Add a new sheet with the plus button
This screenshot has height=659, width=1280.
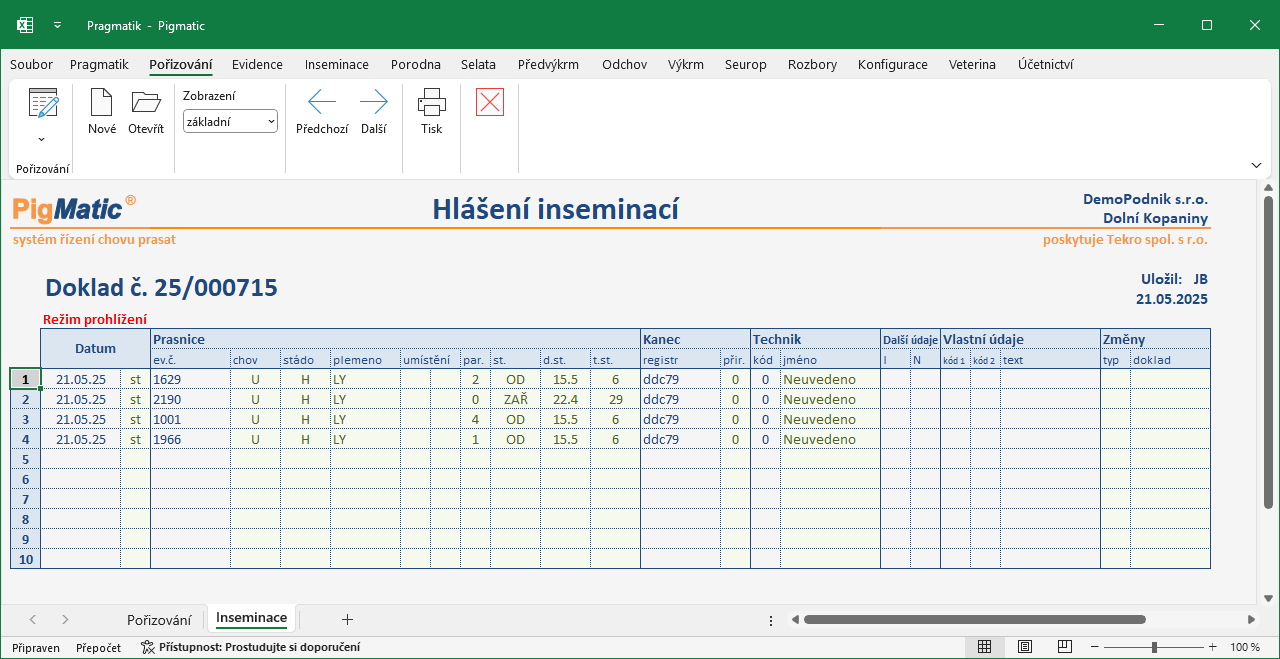coord(347,619)
